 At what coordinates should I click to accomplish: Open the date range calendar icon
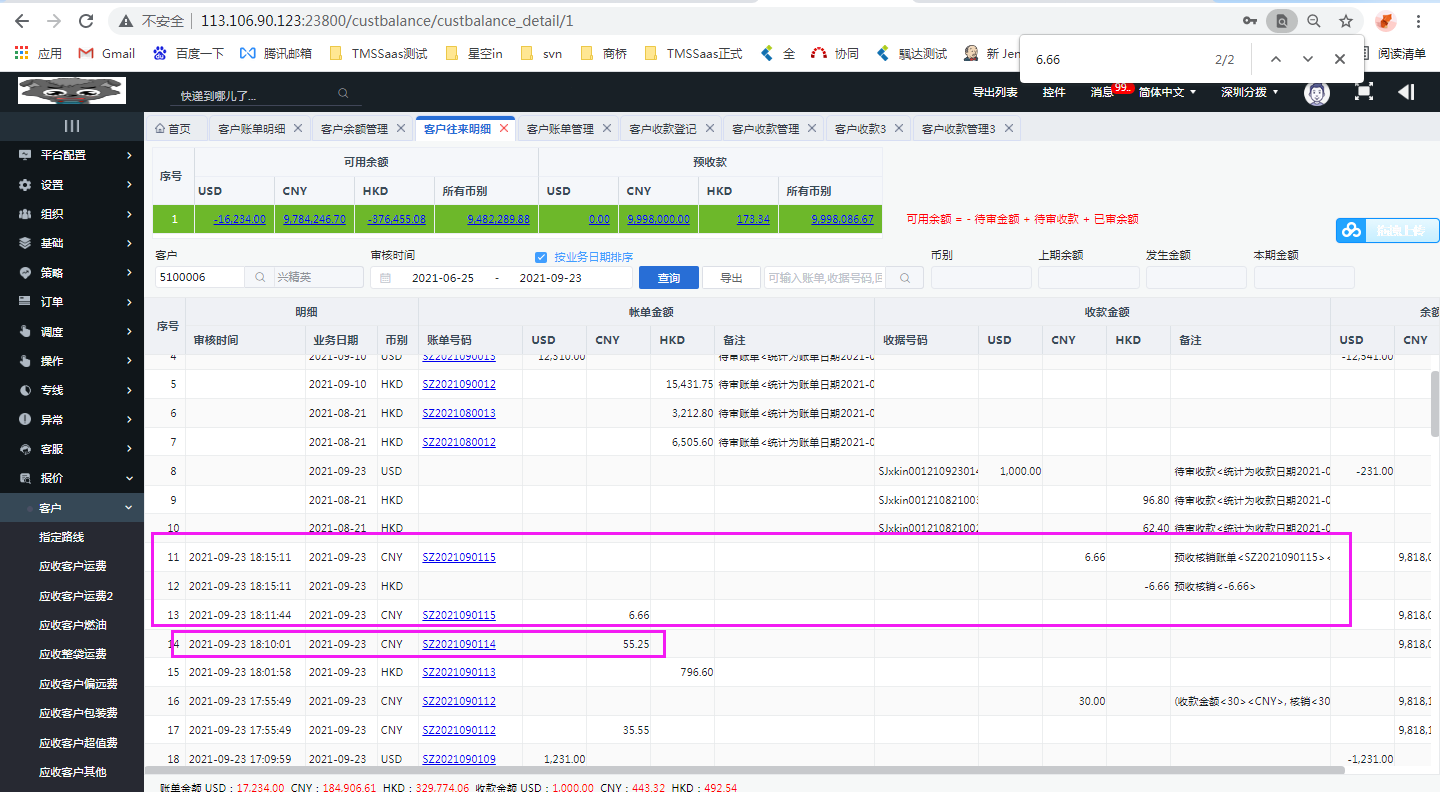coord(385,277)
